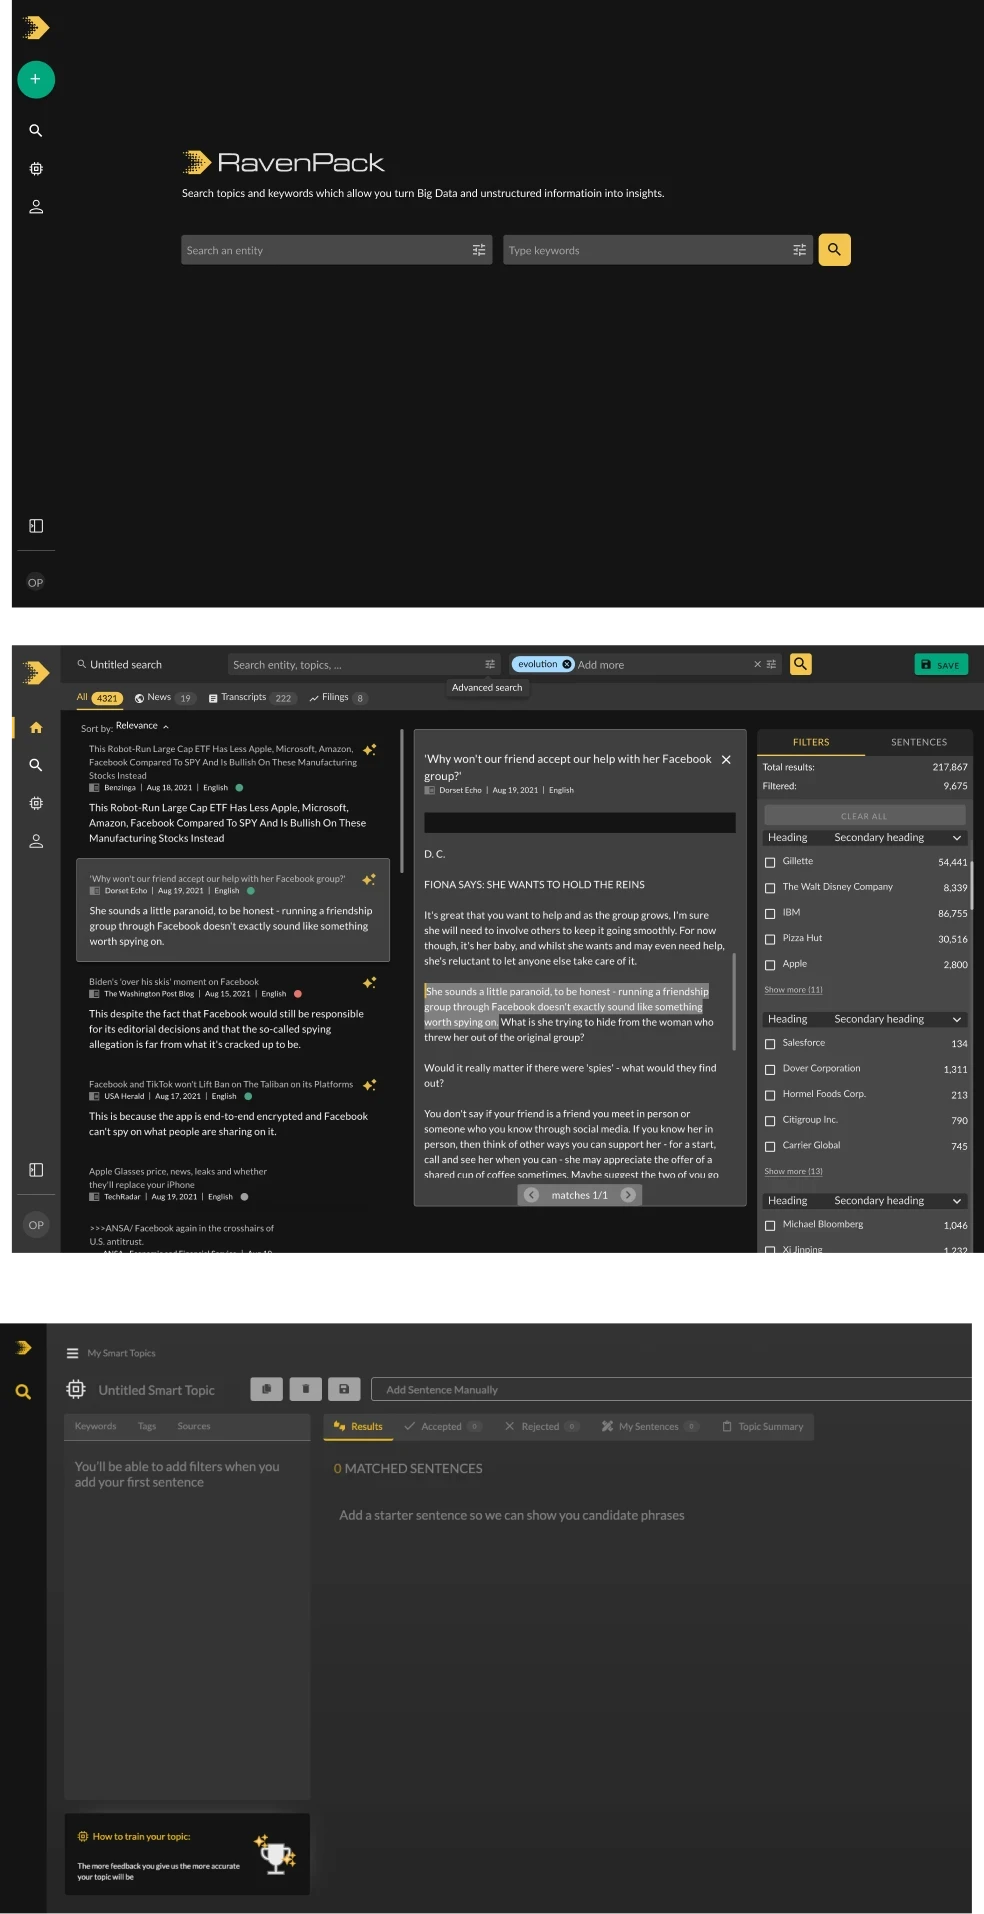Collapse the Heading group containing Michael Bloomberg

click(x=957, y=1201)
